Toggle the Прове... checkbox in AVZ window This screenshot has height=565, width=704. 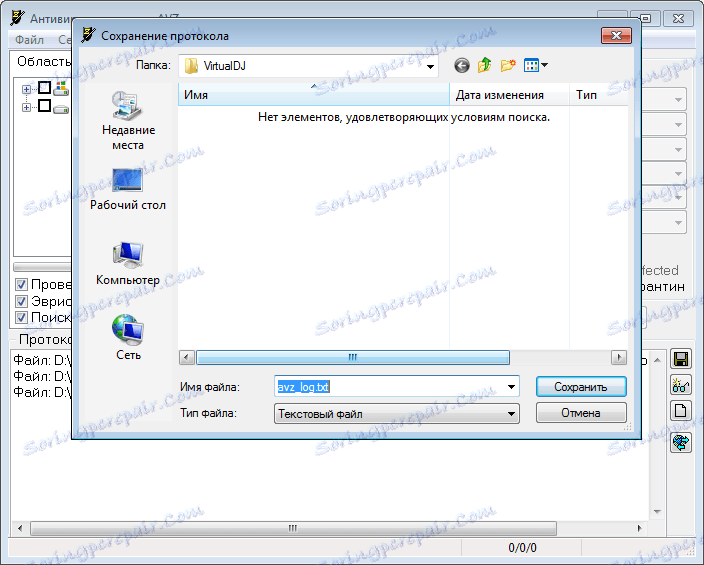pyautogui.click(x=22, y=284)
